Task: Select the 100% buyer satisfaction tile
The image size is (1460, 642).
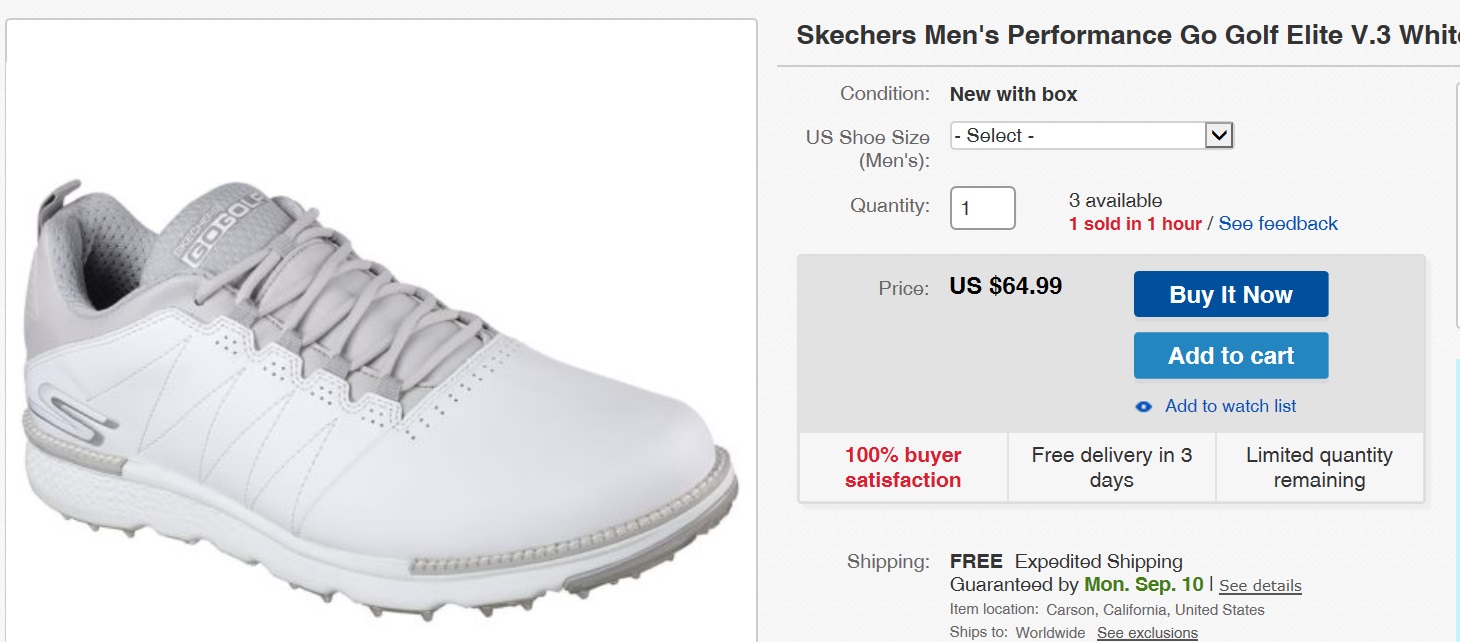Action: 903,467
